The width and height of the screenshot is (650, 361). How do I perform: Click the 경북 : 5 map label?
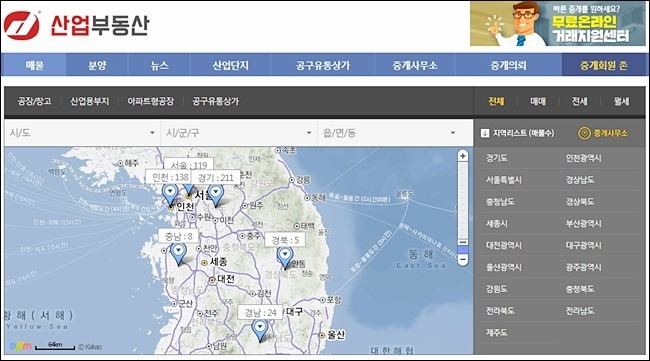pos(285,240)
